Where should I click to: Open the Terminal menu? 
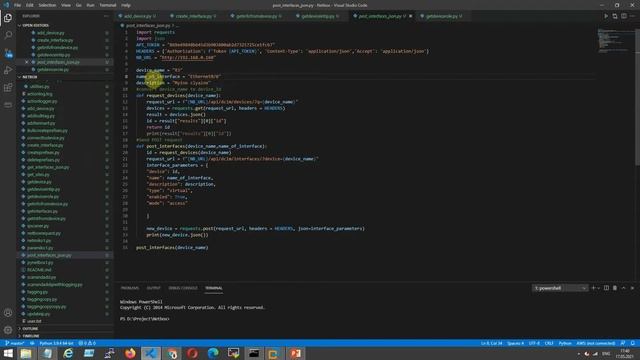pos(108,5)
